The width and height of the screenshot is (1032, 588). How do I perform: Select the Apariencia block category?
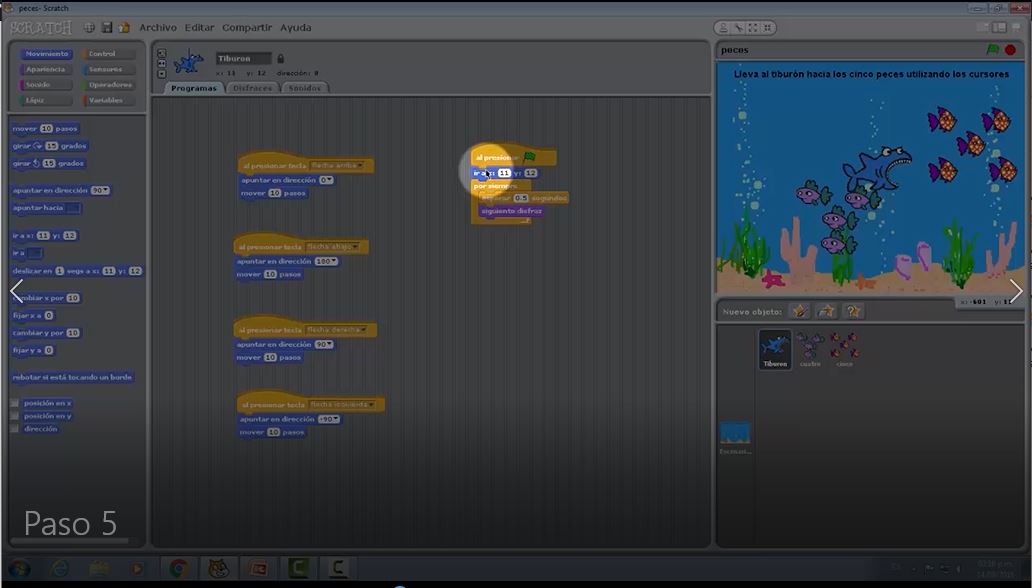(46, 69)
